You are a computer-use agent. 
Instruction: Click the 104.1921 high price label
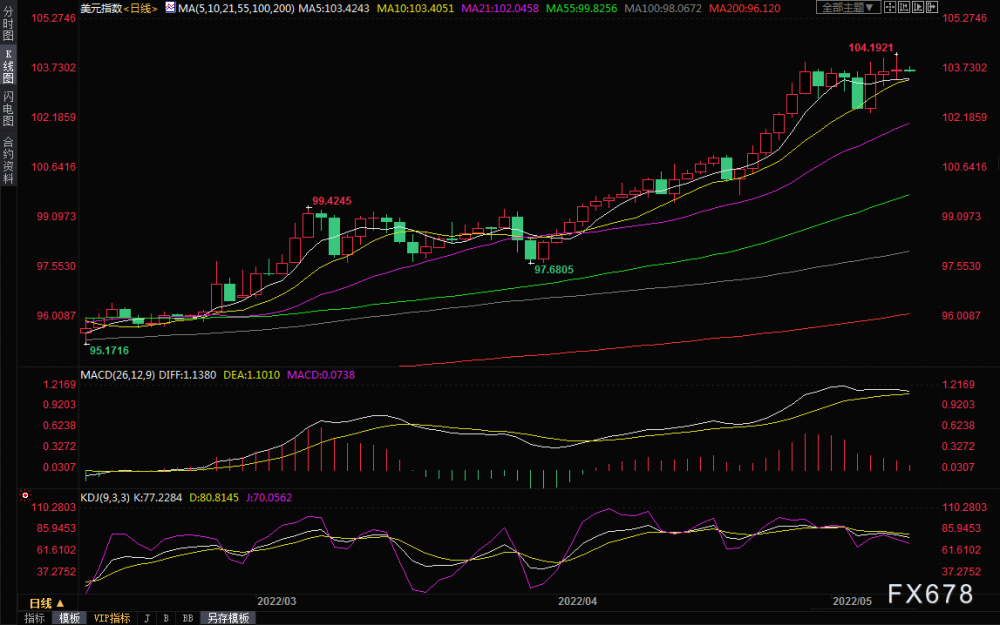click(871, 48)
